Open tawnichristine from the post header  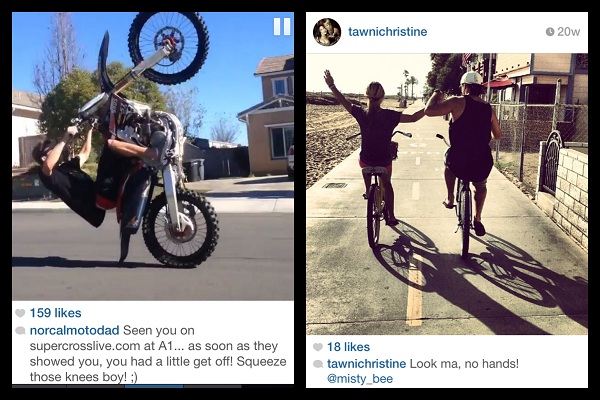pyautogui.click(x=387, y=32)
